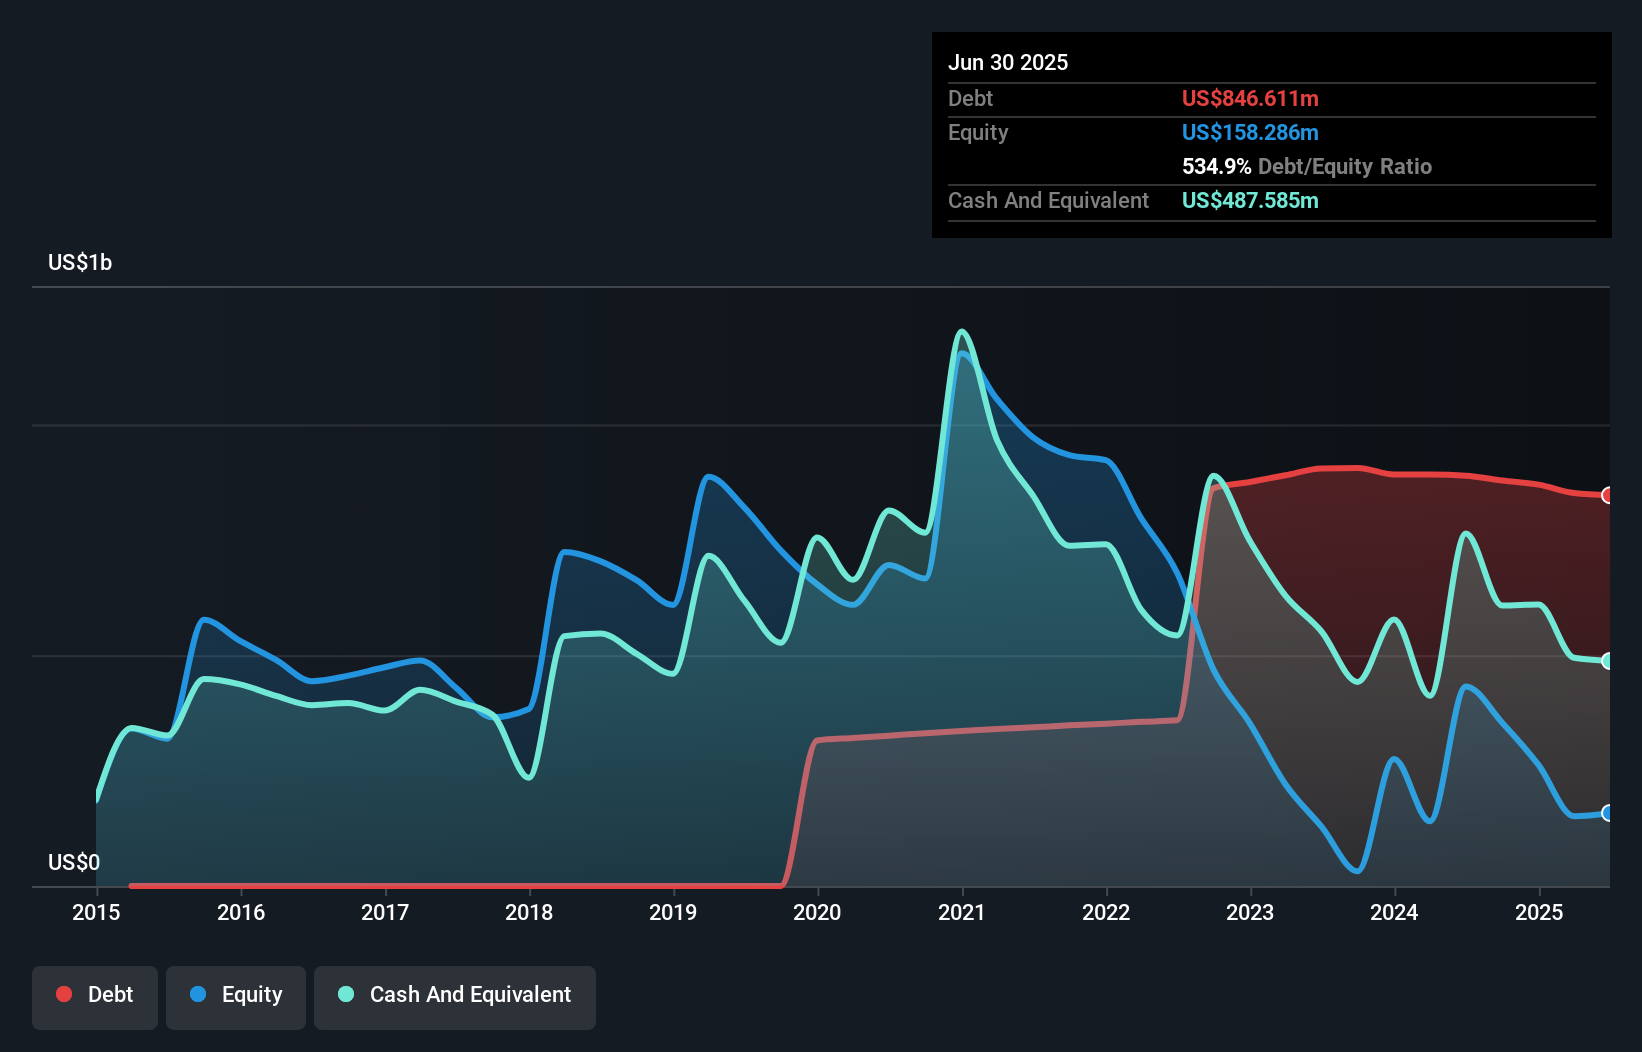The width and height of the screenshot is (1642, 1052).
Task: Select the Cash endpoint marker on the chart
Action: click(x=1606, y=660)
